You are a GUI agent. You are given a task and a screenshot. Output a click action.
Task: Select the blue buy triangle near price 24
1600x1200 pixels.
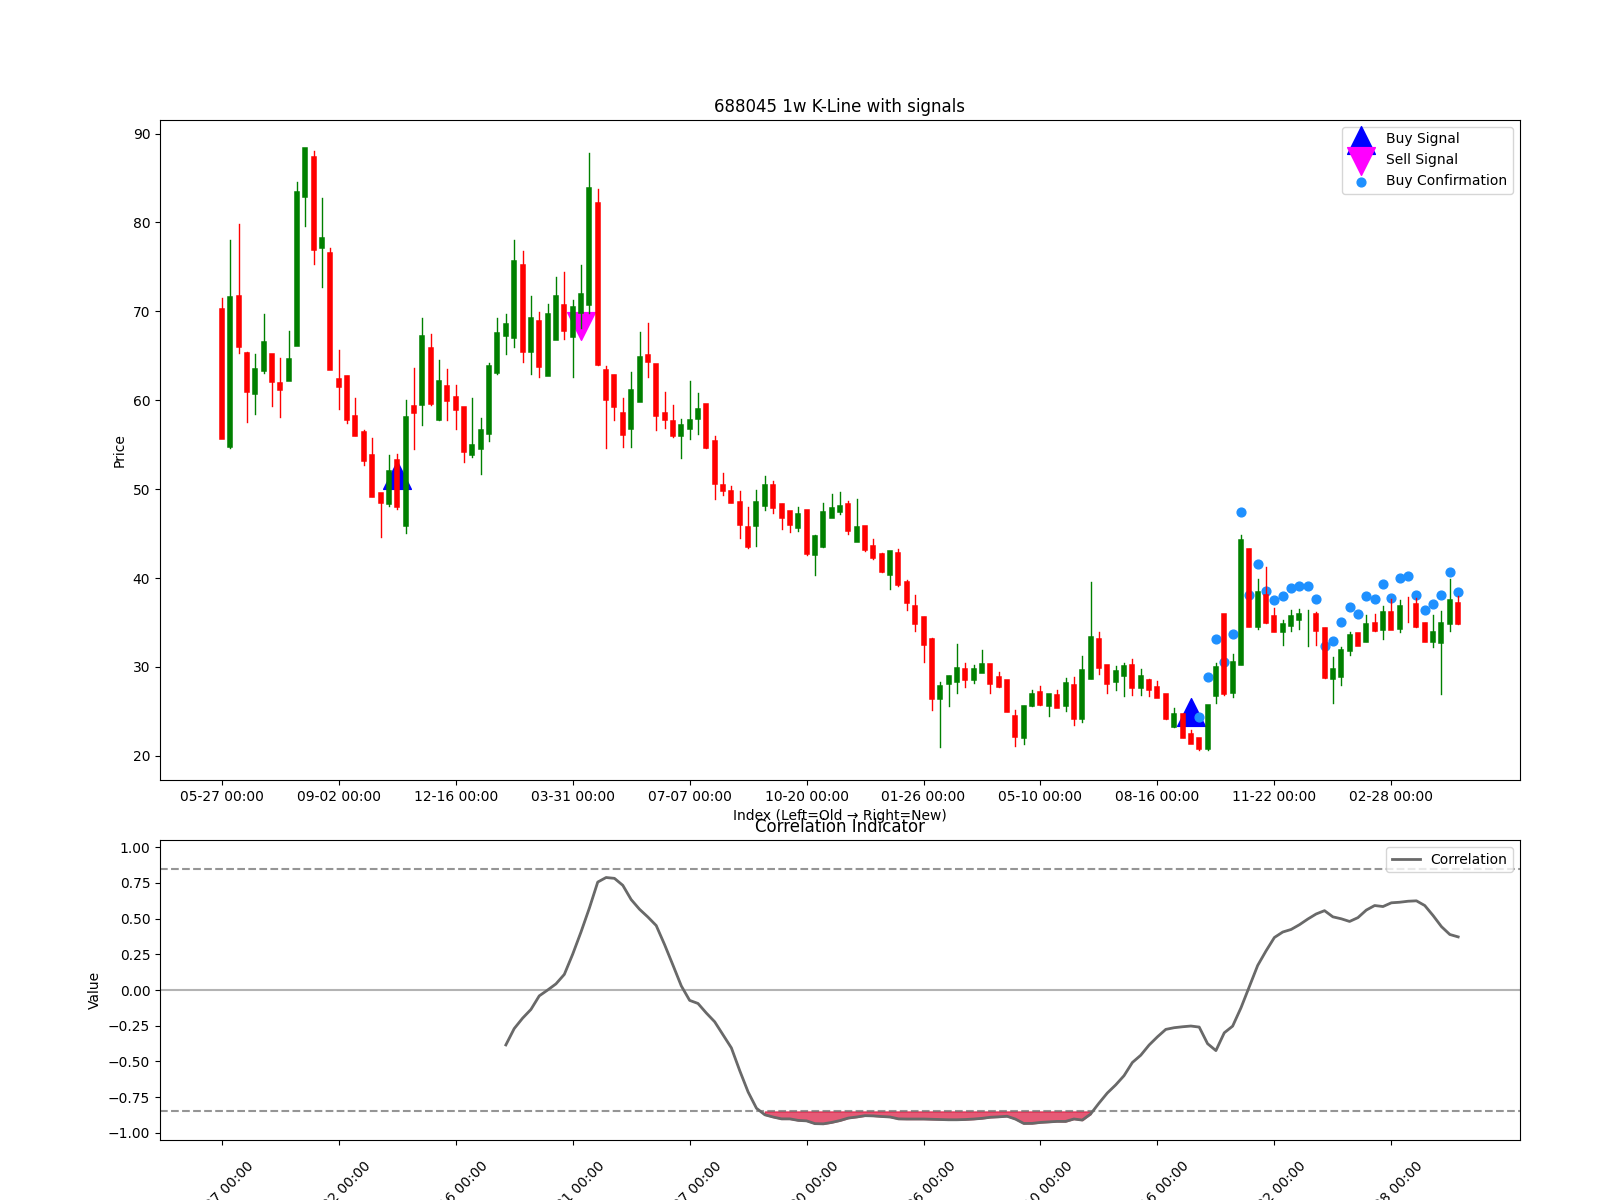(1191, 712)
